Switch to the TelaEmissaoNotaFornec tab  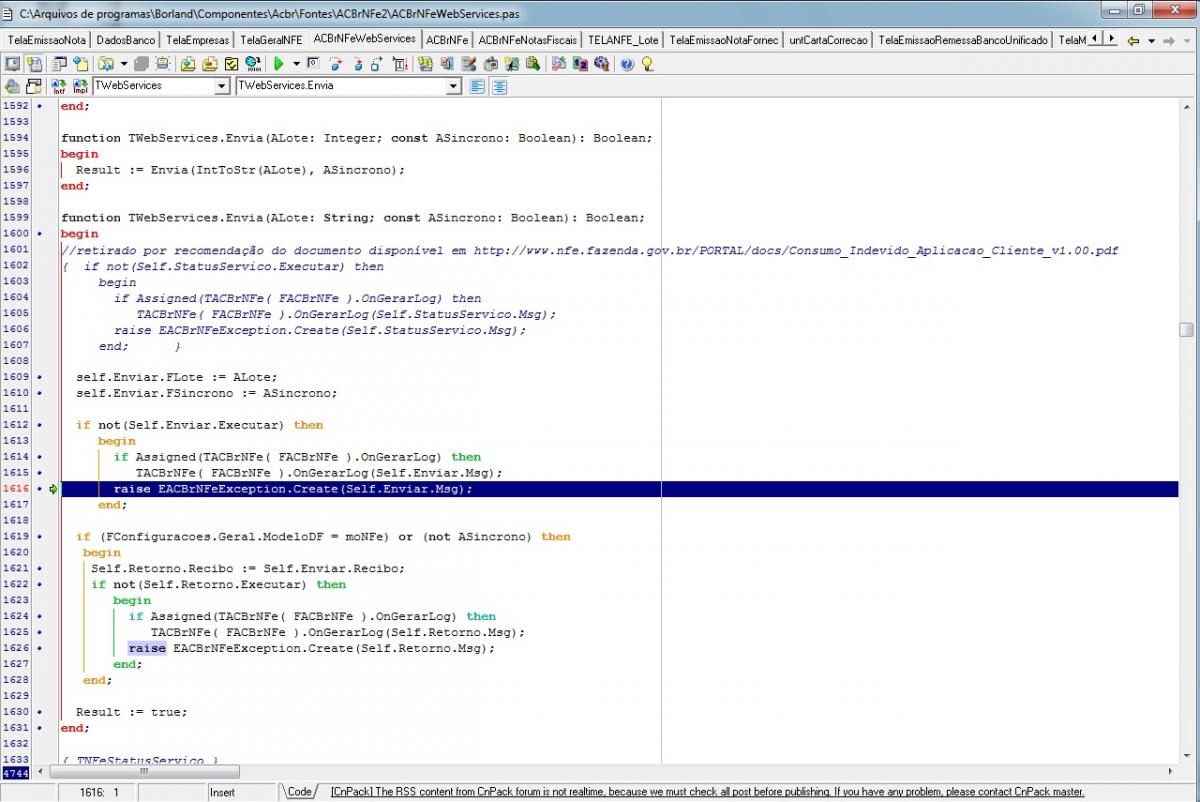(725, 40)
